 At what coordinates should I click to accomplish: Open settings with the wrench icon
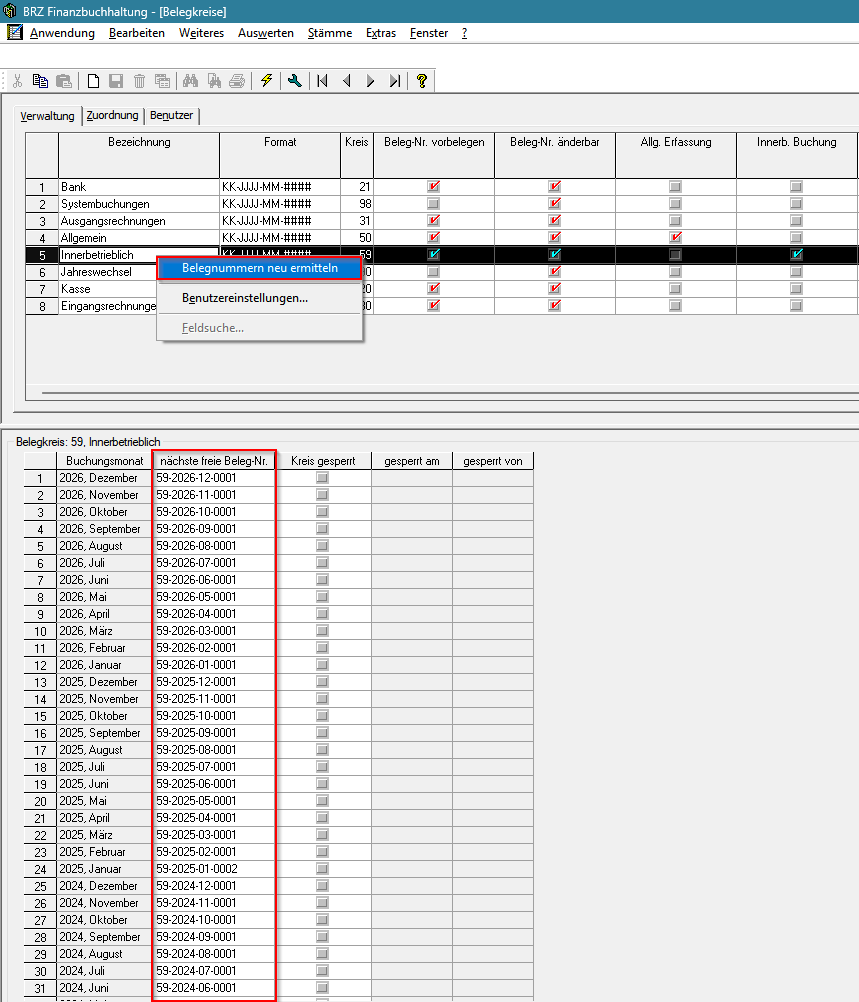[x=295, y=81]
